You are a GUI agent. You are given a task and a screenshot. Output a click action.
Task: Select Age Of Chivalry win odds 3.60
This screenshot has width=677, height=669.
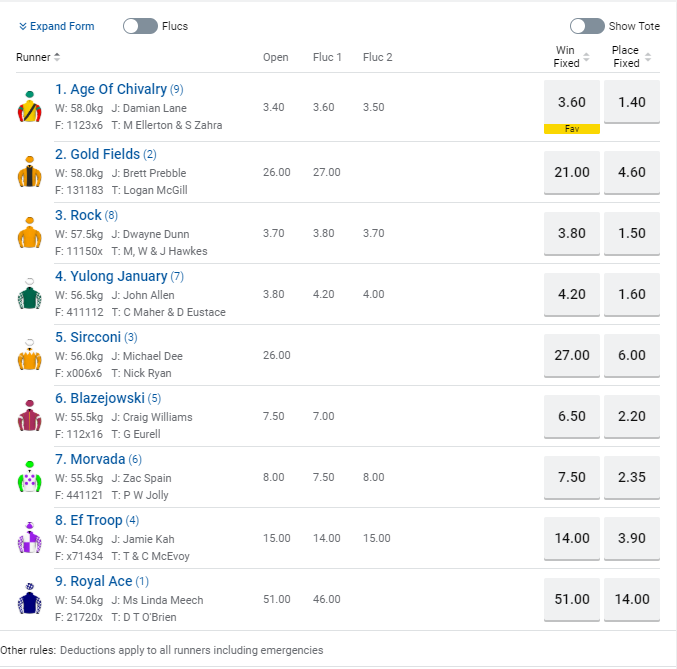click(571, 101)
